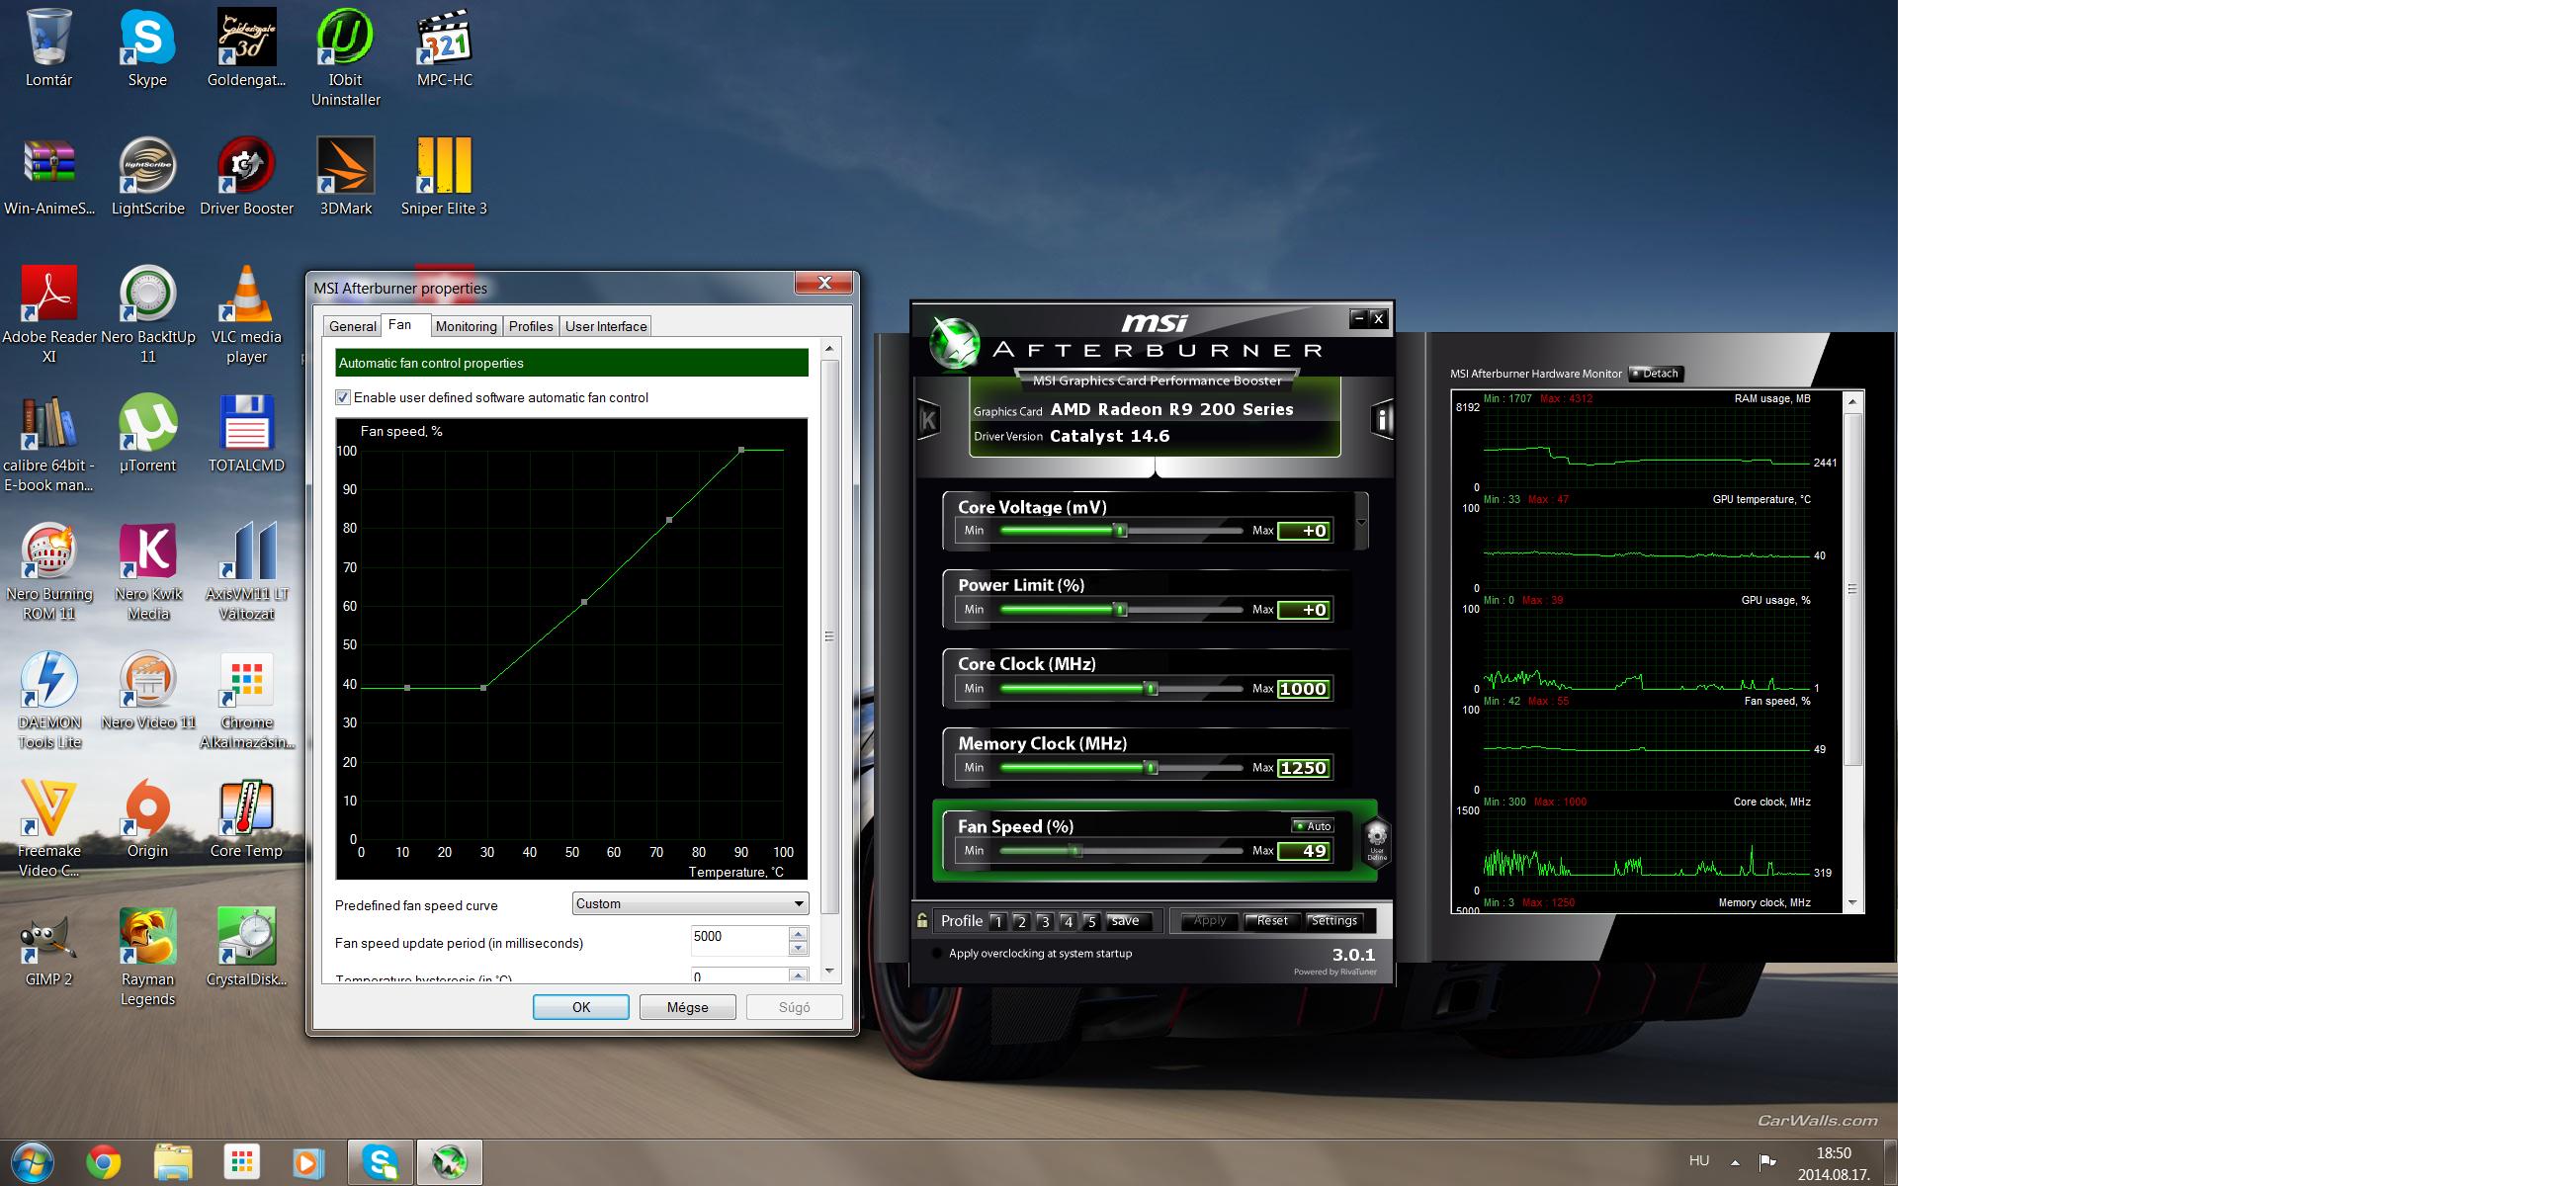
Task: Open the Goldengate 3d desktop icon
Action: click(246, 48)
